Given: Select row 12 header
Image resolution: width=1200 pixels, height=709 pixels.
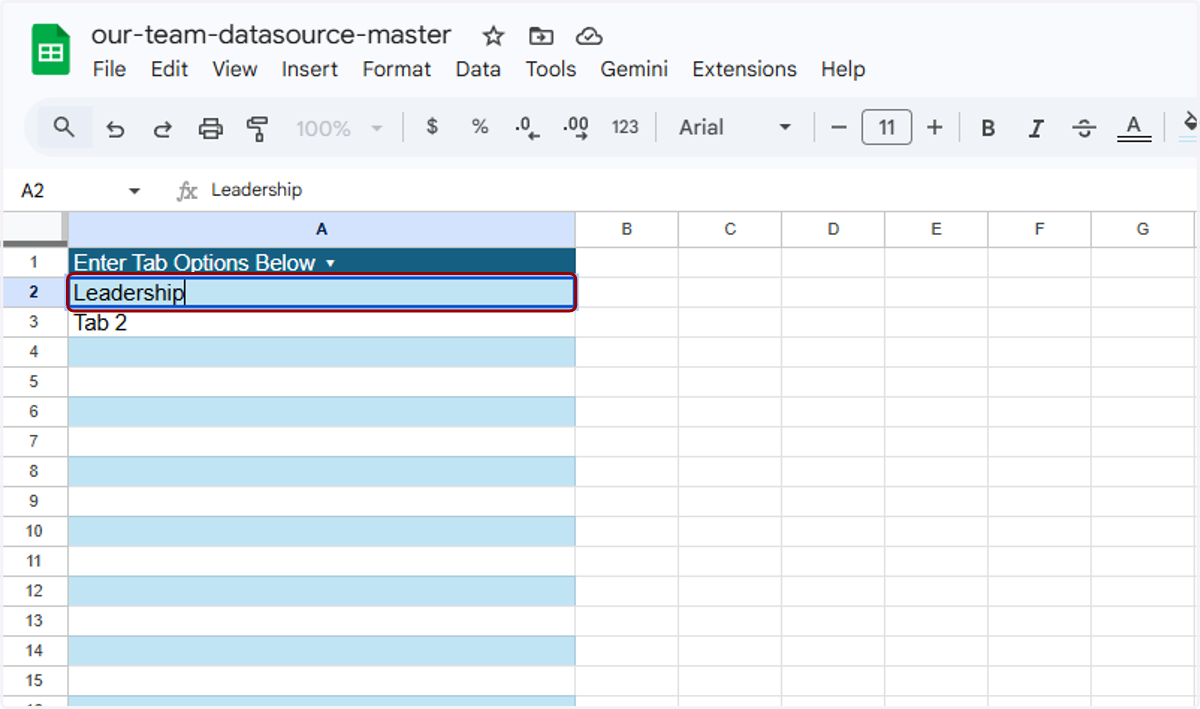Looking at the screenshot, I should (34, 591).
